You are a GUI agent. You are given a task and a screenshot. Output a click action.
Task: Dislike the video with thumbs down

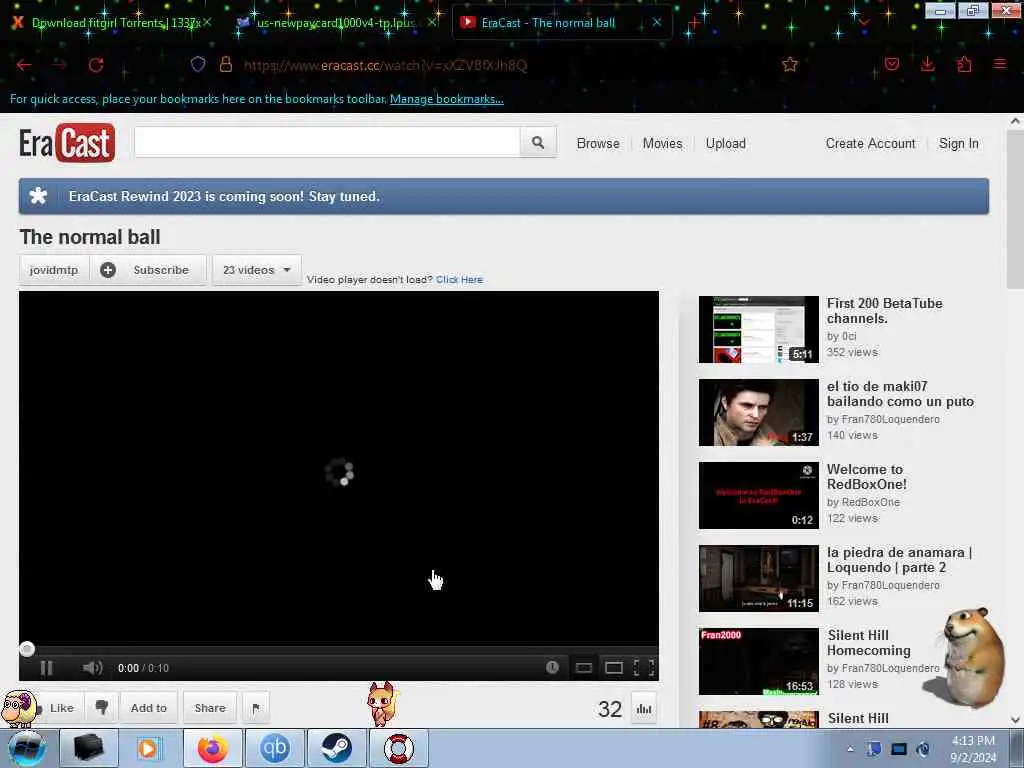(102, 707)
